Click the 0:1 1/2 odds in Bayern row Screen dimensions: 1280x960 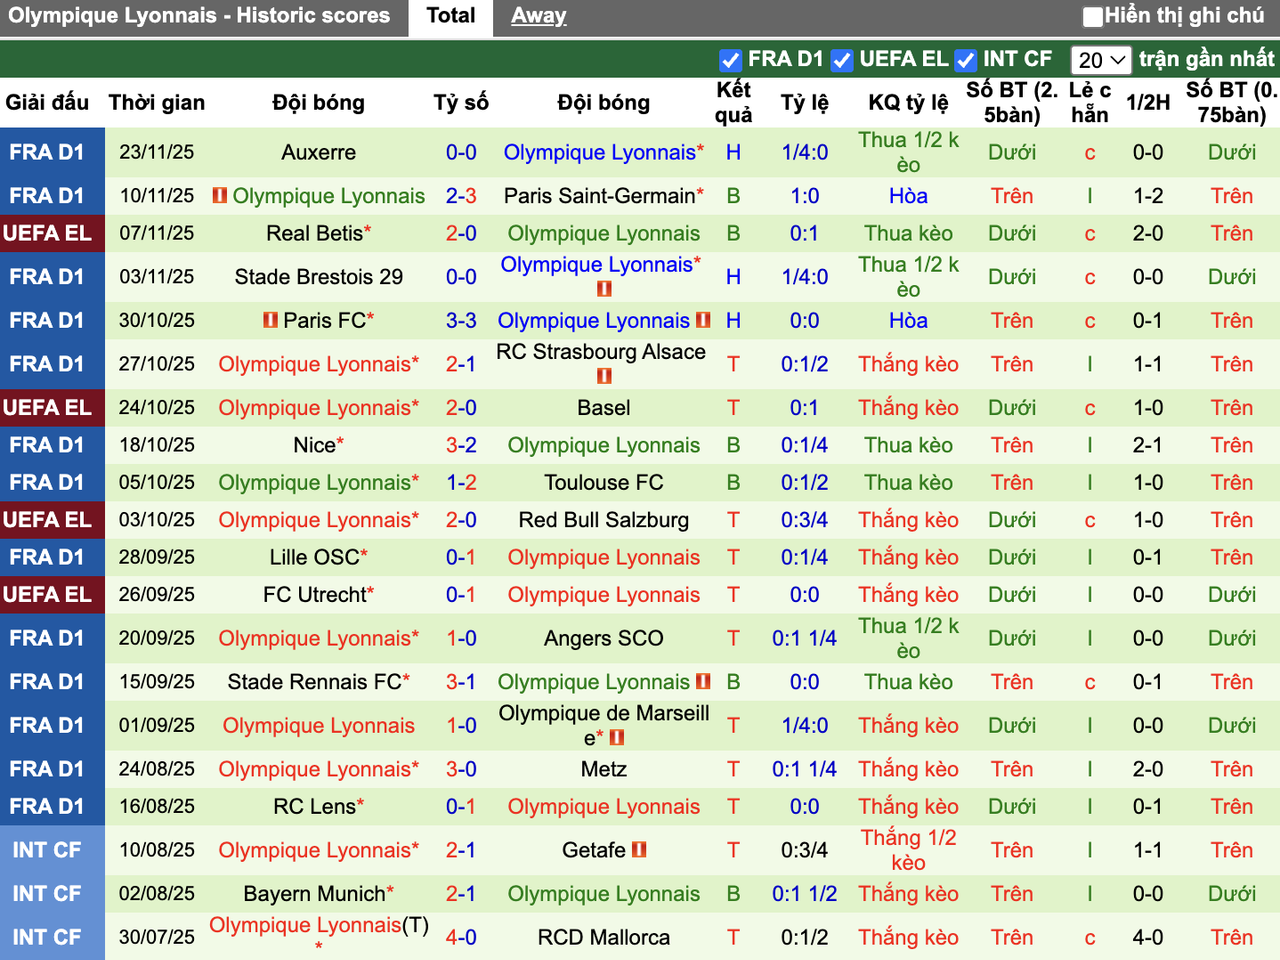(805, 894)
